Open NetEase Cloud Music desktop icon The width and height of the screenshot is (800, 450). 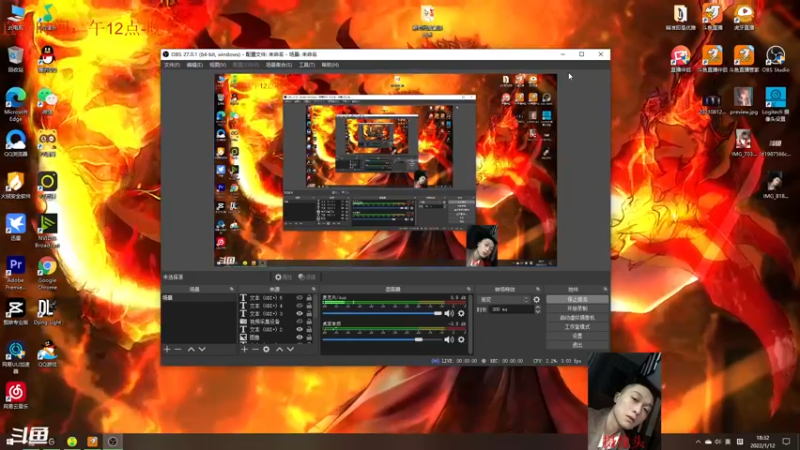click(x=16, y=396)
